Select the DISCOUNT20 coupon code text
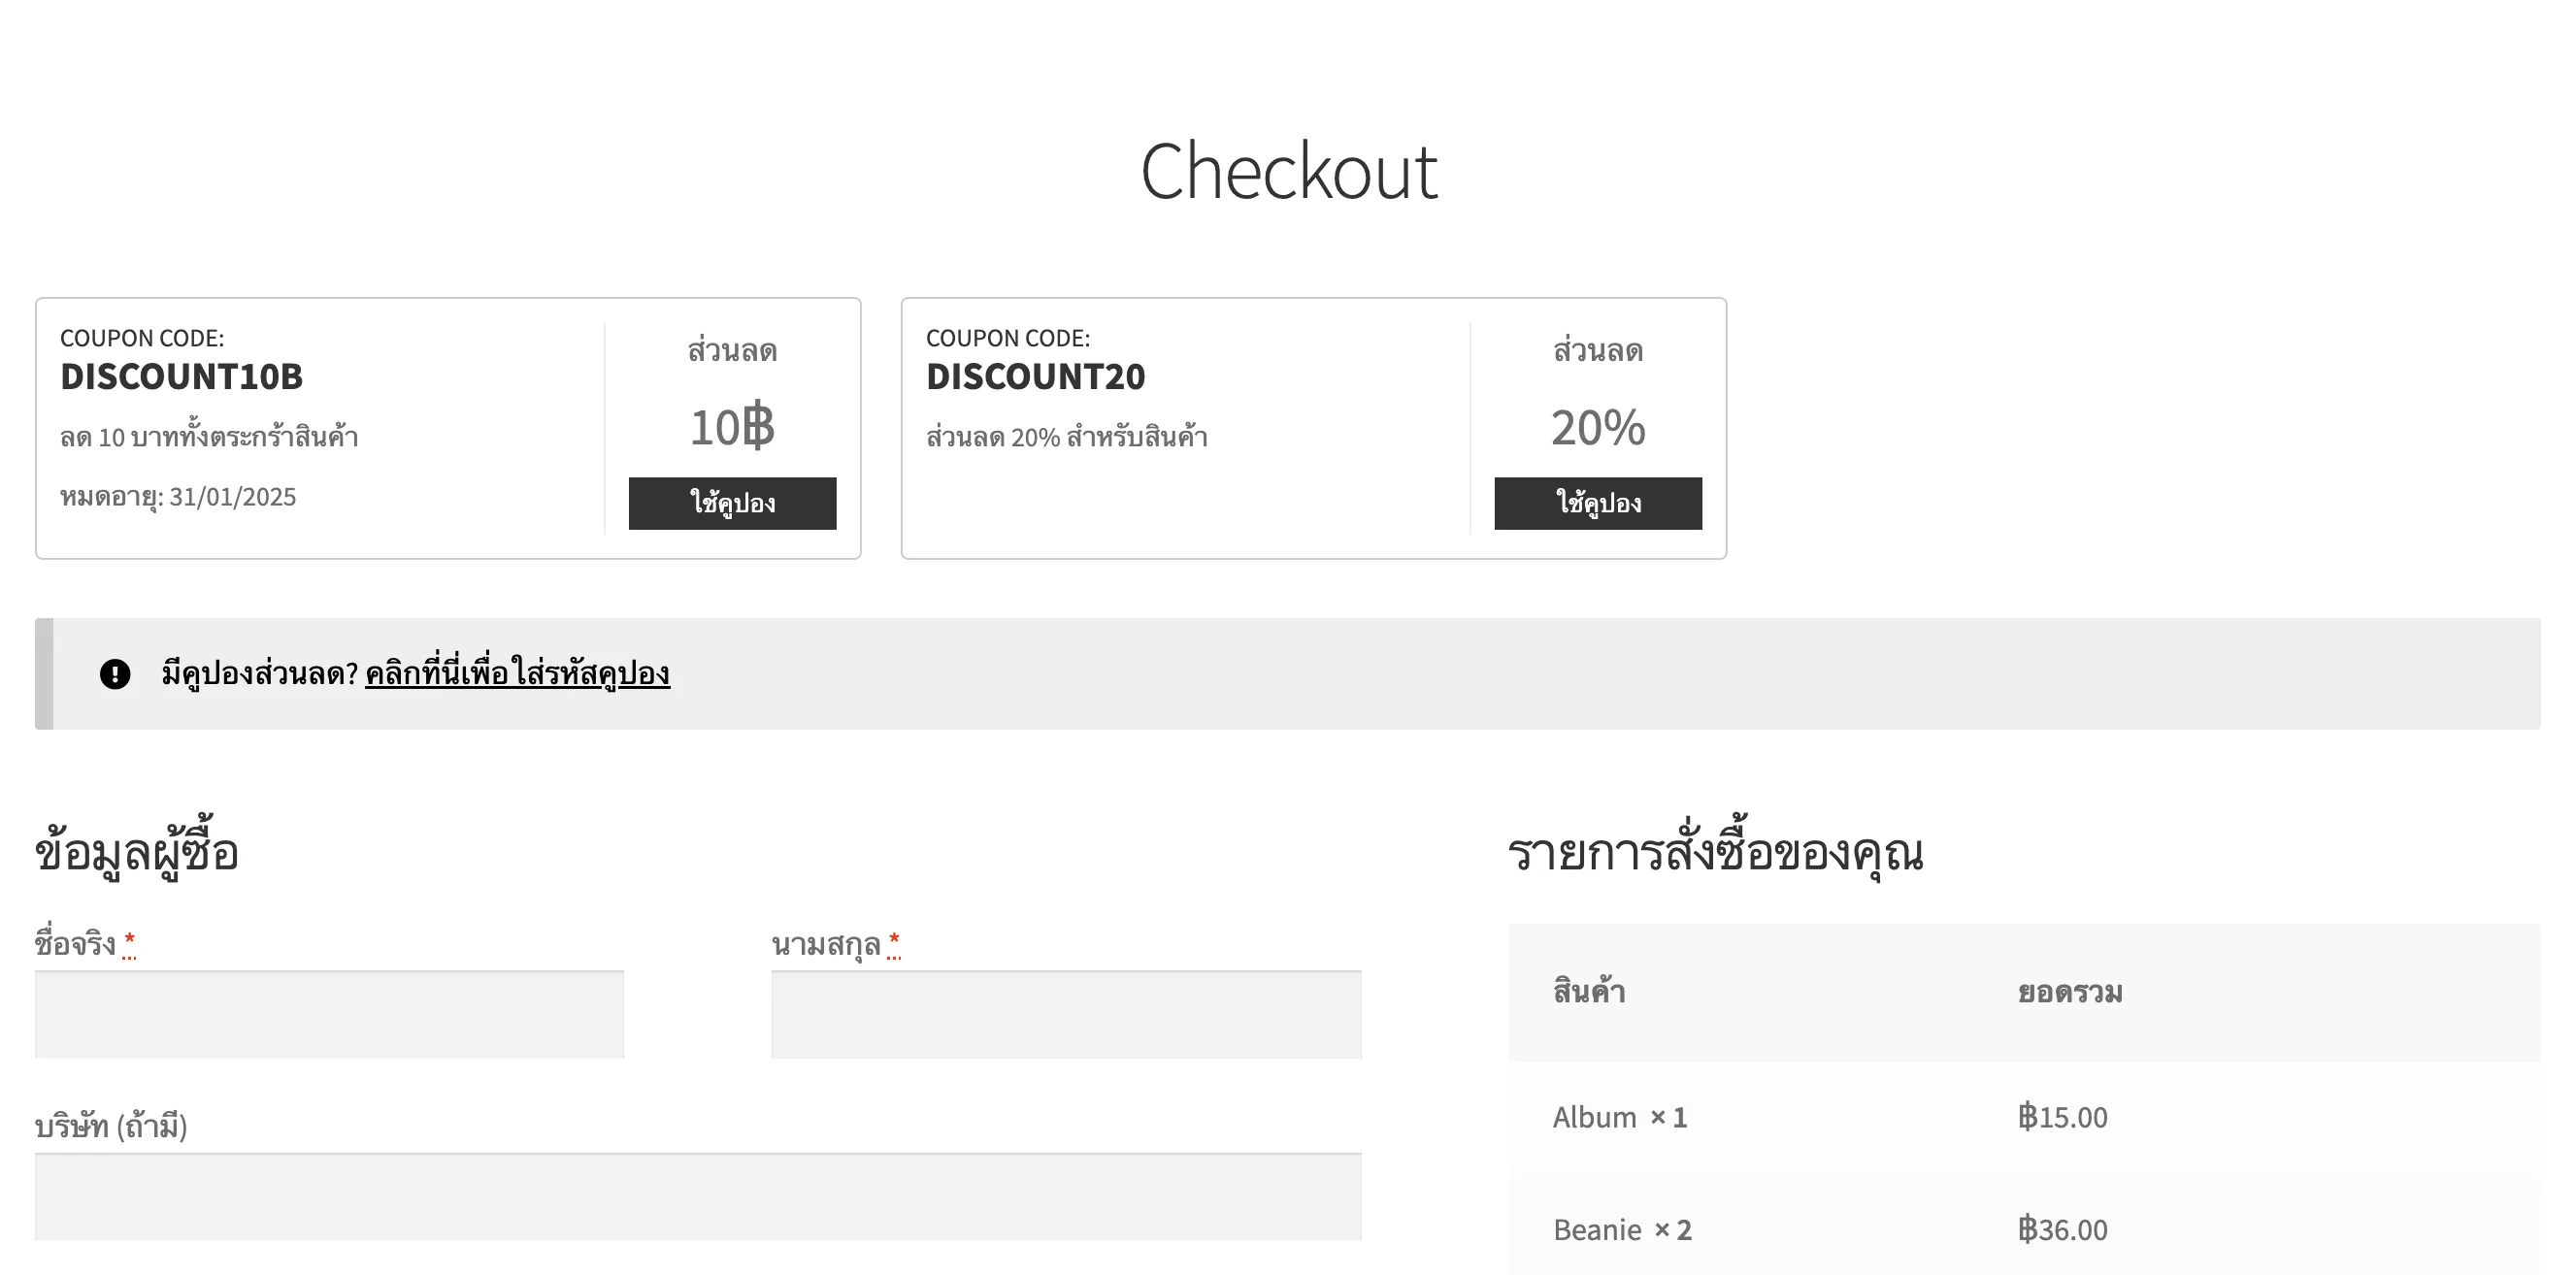Image resolution: width=2576 pixels, height=1275 pixels. [x=1035, y=377]
